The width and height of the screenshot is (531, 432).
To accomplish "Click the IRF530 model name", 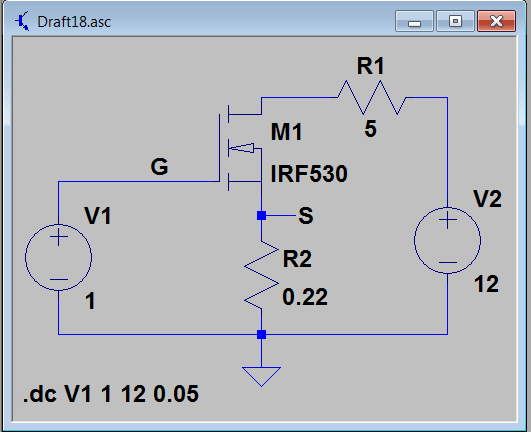I will coord(309,174).
